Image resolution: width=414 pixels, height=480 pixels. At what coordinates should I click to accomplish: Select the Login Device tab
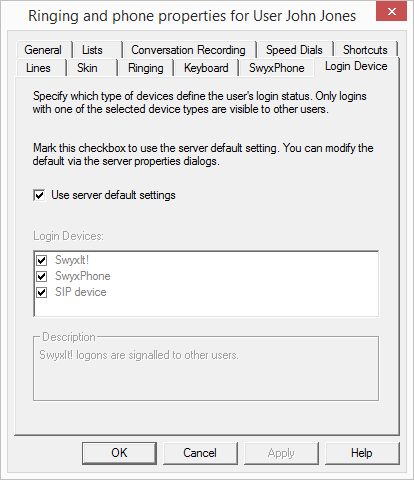click(356, 66)
